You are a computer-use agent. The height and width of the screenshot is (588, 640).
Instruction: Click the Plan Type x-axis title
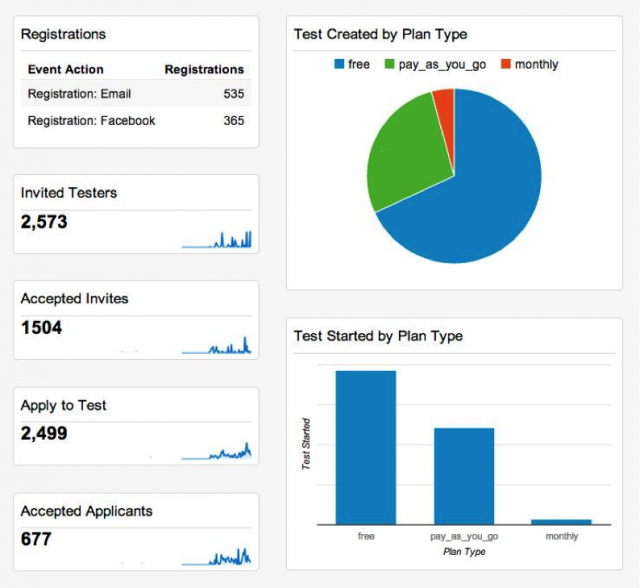pos(464,552)
